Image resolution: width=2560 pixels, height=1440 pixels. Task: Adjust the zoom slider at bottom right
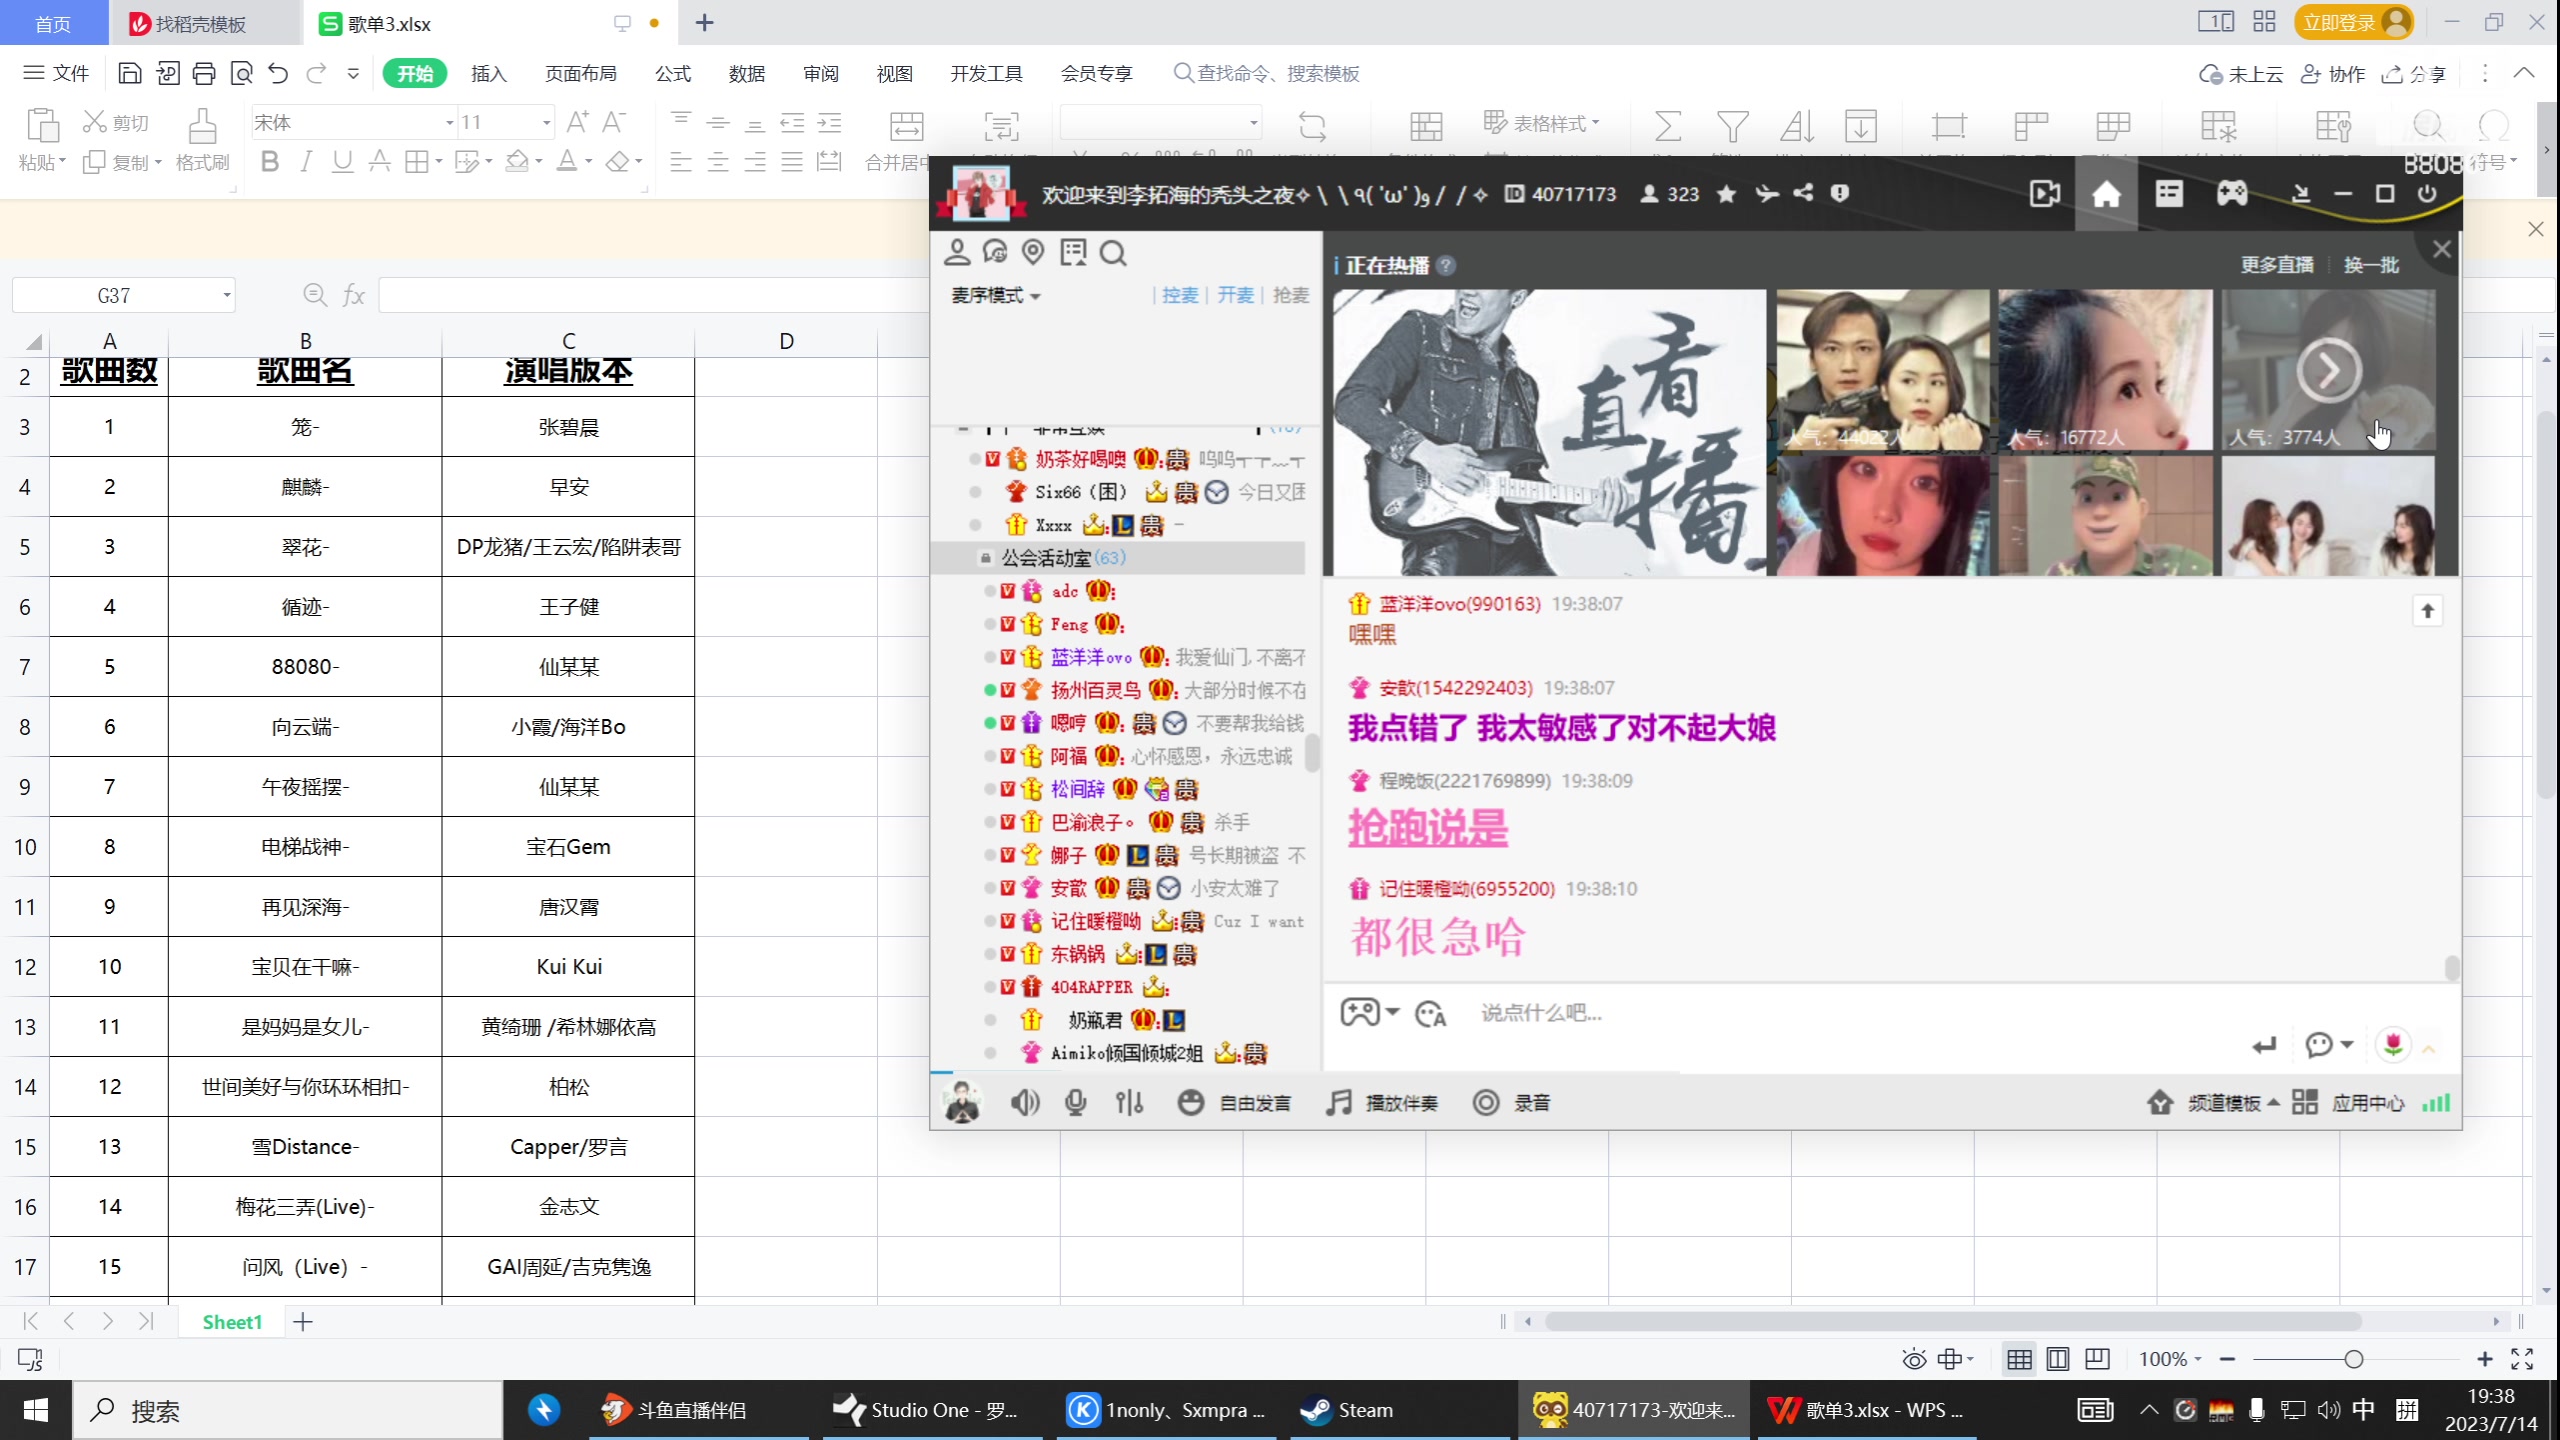point(2355,1358)
